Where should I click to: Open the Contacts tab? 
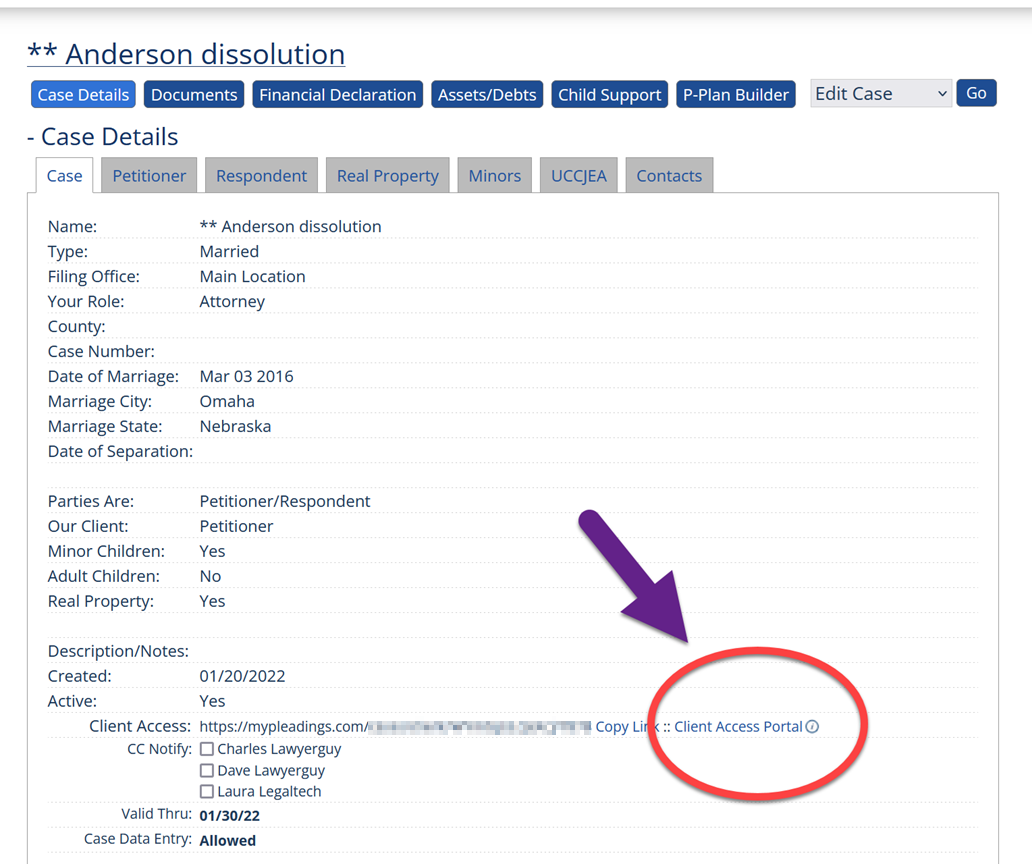click(x=669, y=175)
